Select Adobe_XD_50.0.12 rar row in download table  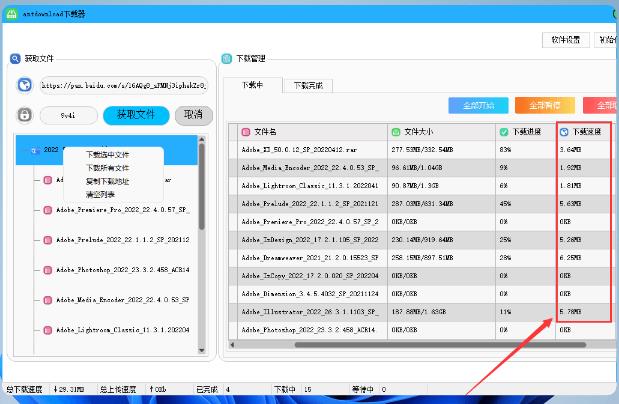click(x=422, y=150)
